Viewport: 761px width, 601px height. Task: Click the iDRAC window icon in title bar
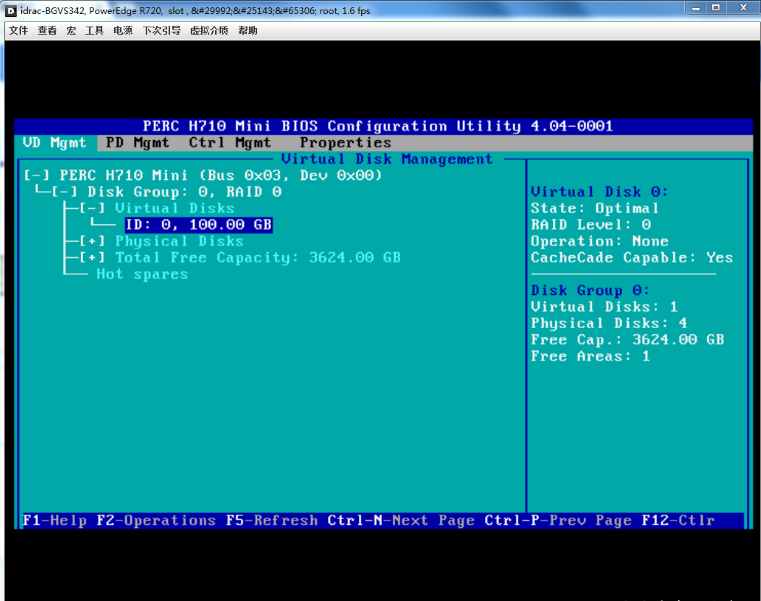coord(11,11)
